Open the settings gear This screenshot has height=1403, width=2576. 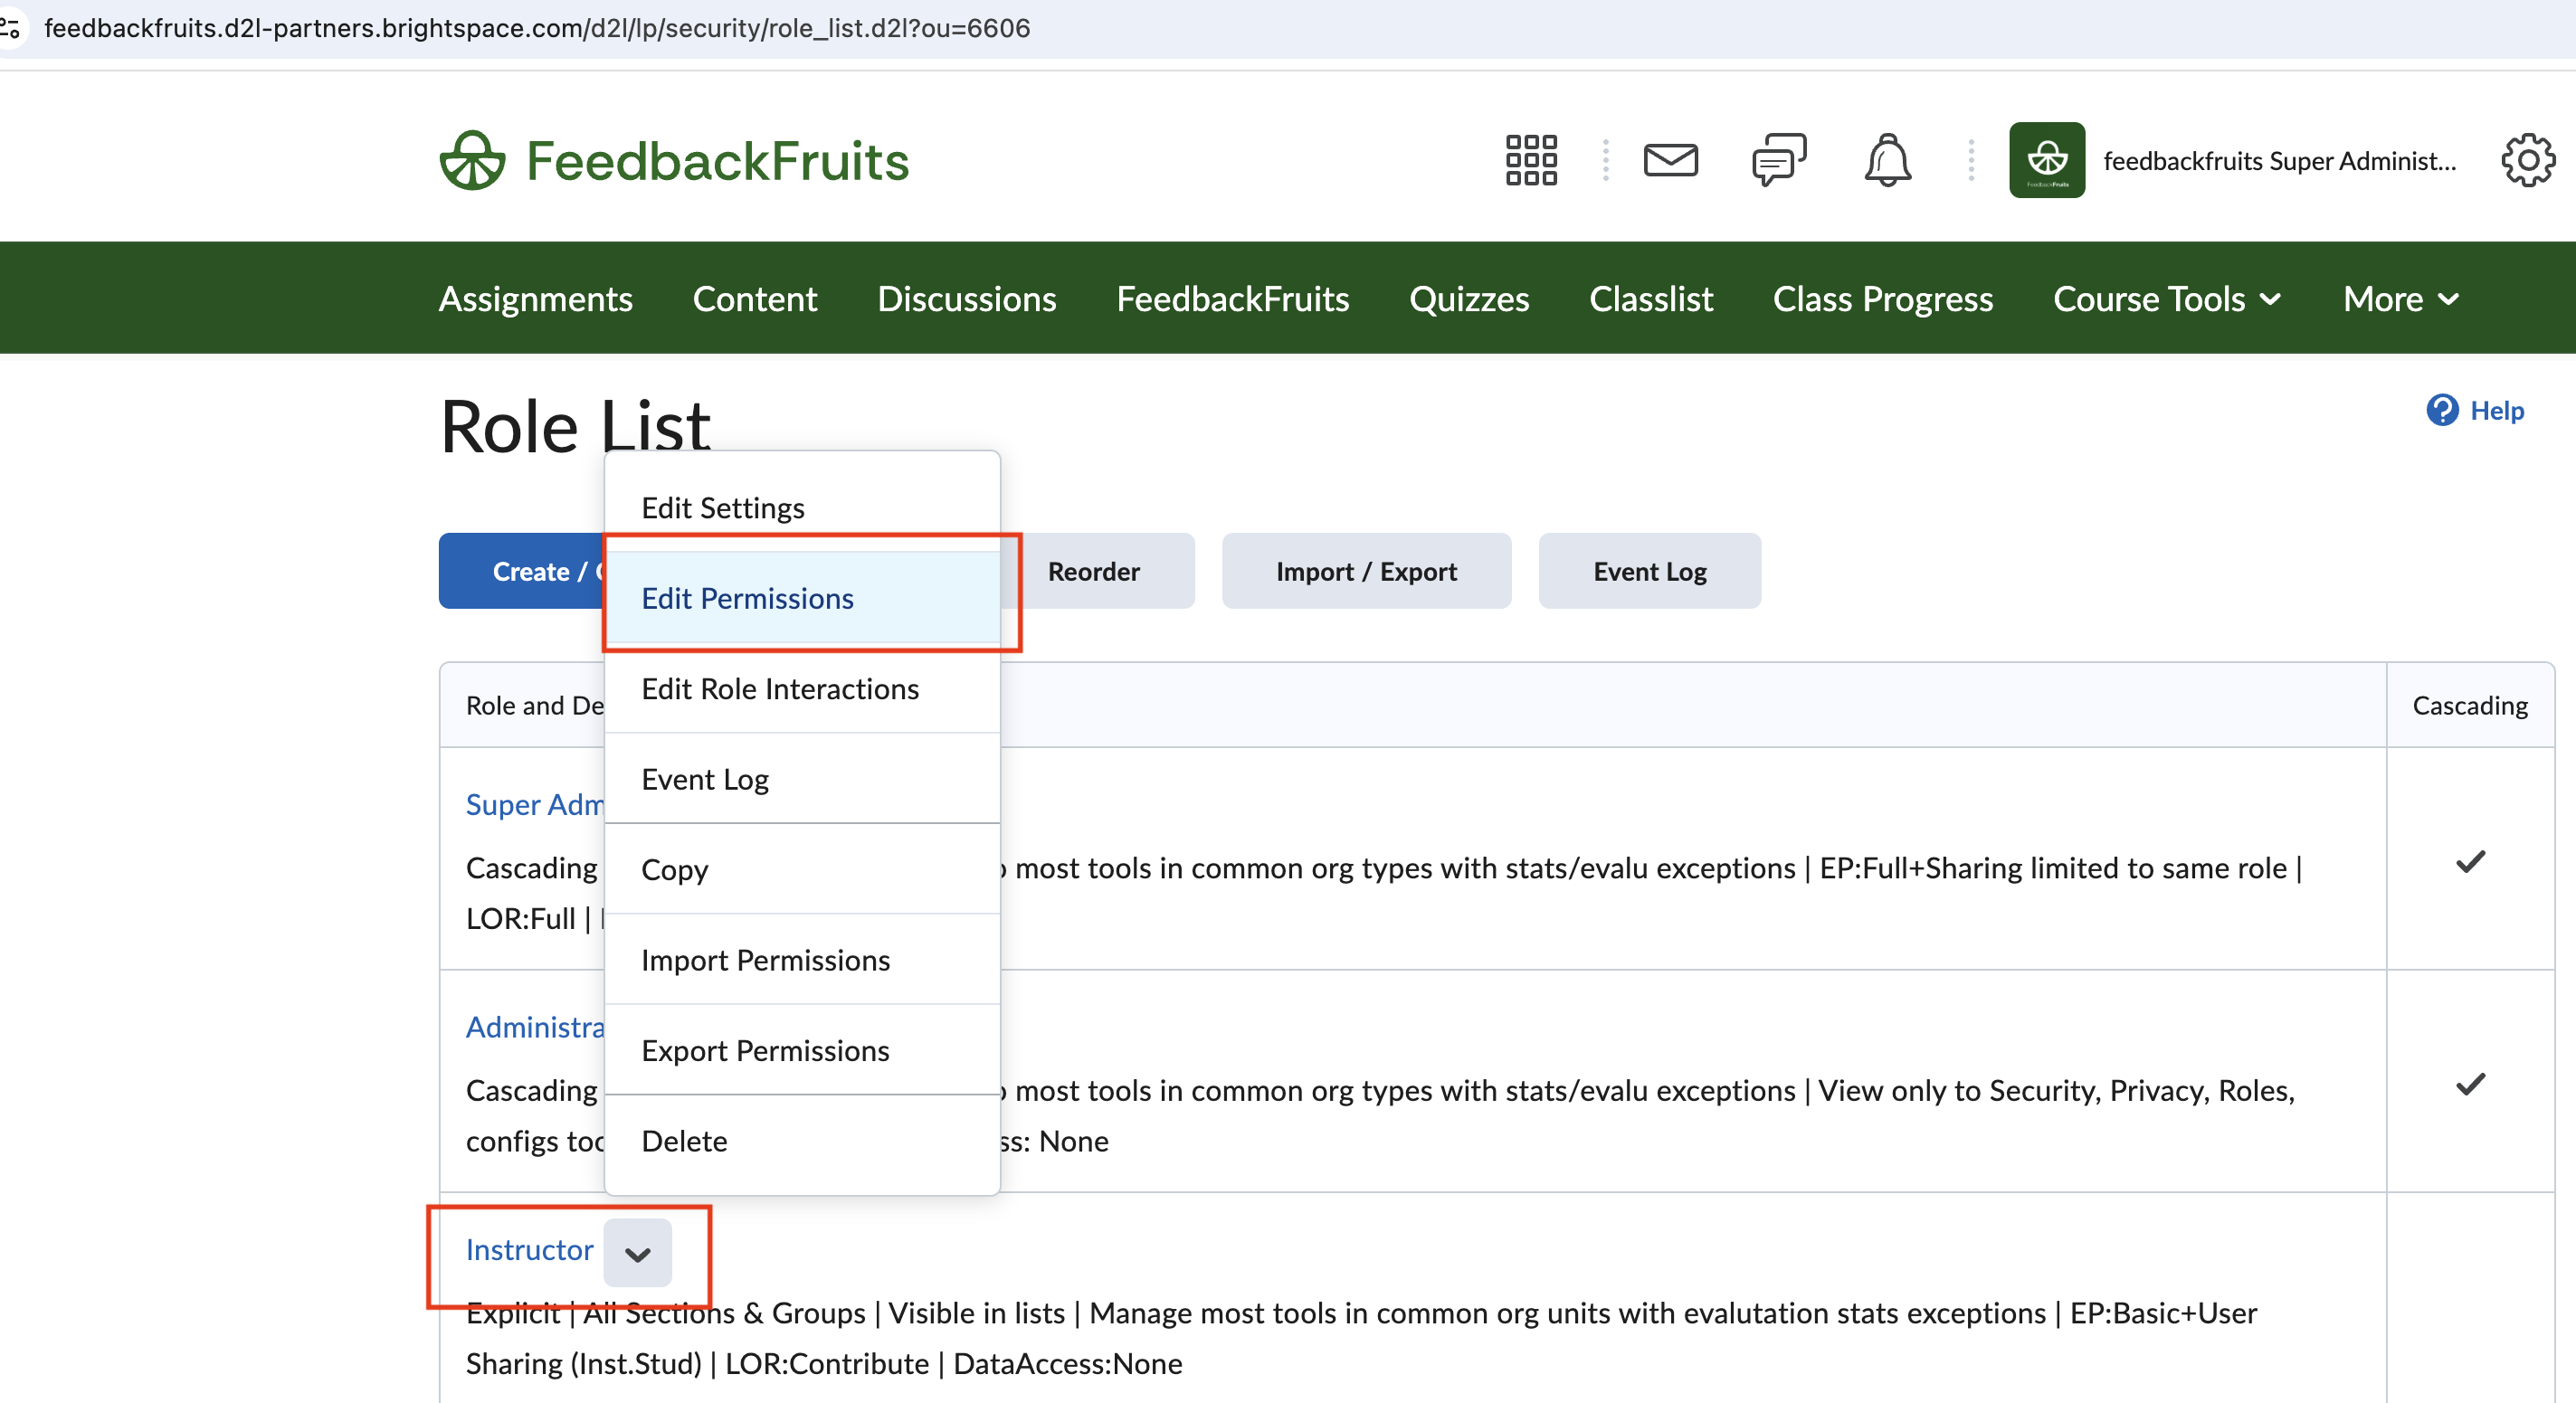click(x=2528, y=160)
